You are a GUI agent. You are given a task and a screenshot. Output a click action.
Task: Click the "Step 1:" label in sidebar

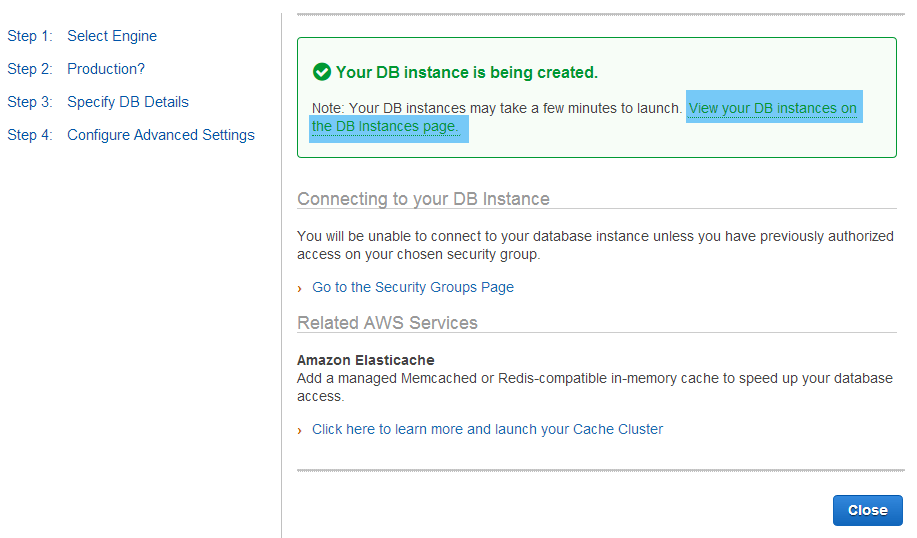[30, 36]
